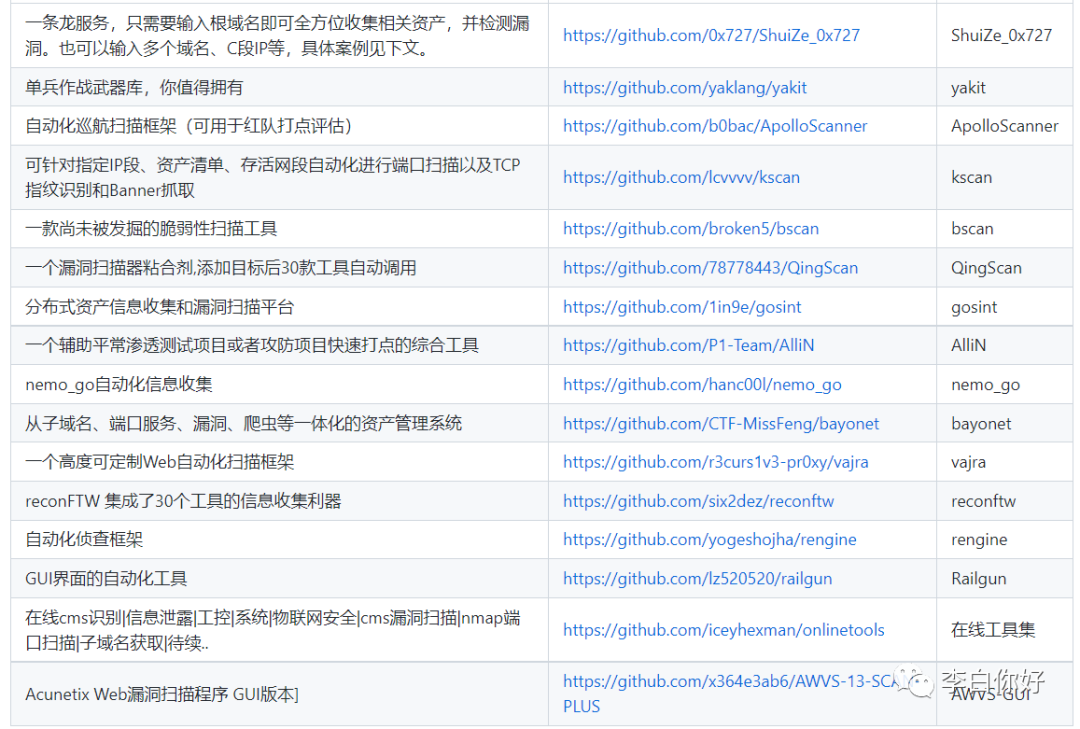Open the hanc00l/nemo_go link

coord(702,384)
